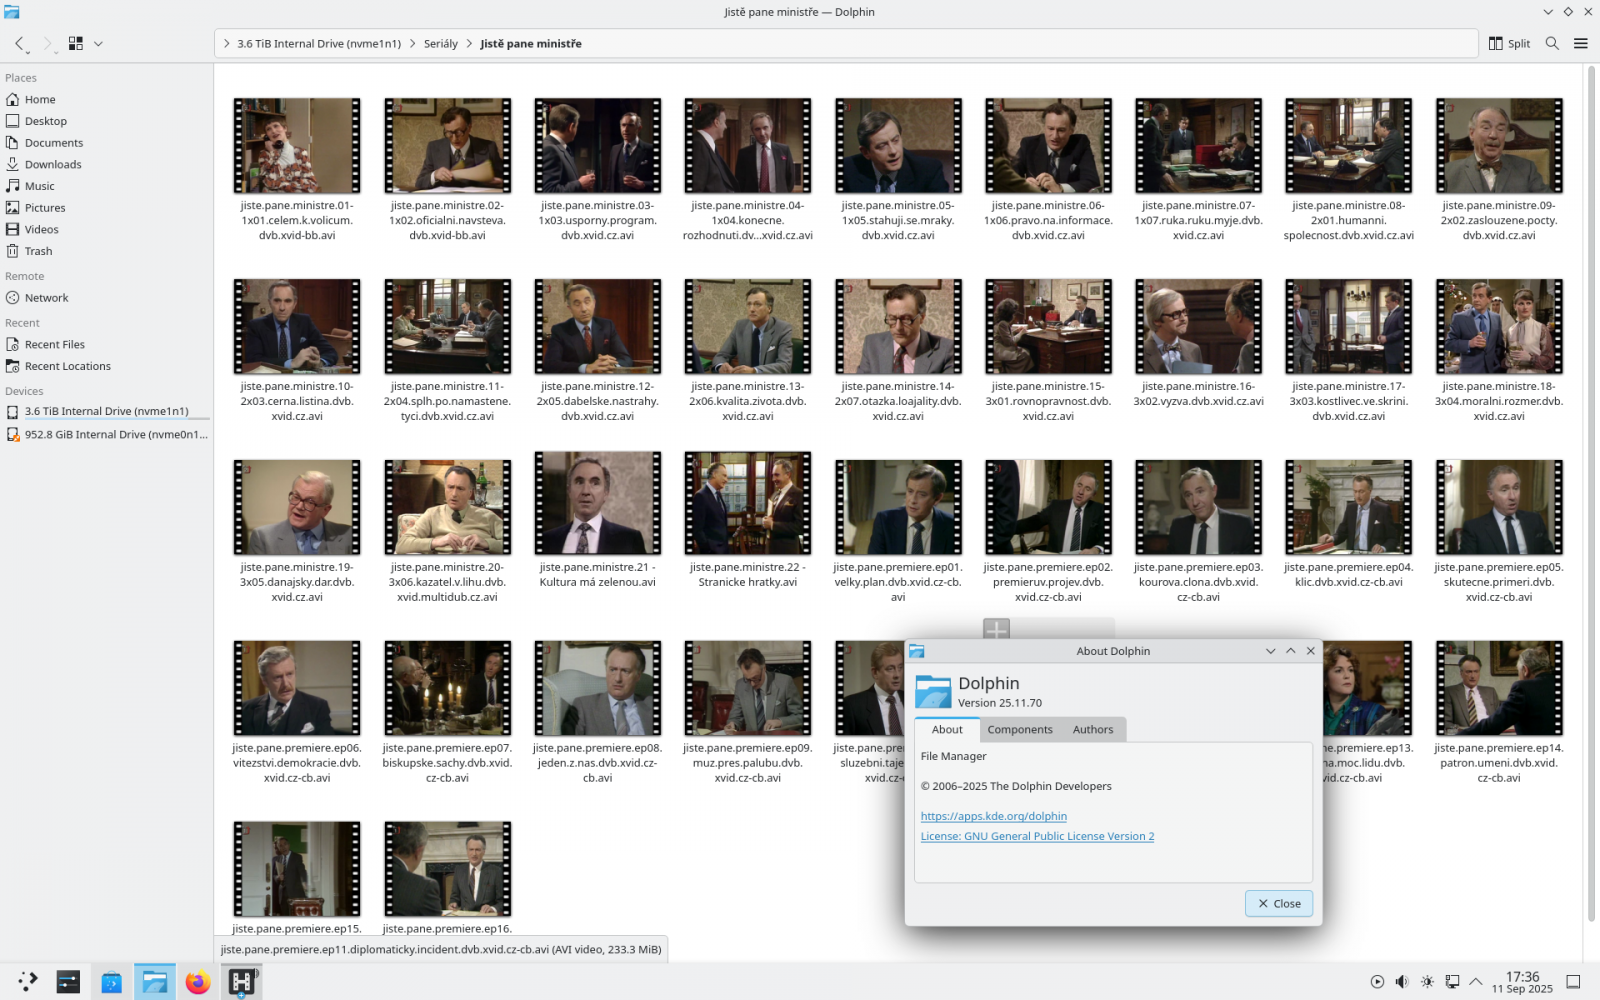Click Dolphin file manager taskbar icon
Viewport: 1600px width, 1000px height.
(x=155, y=982)
